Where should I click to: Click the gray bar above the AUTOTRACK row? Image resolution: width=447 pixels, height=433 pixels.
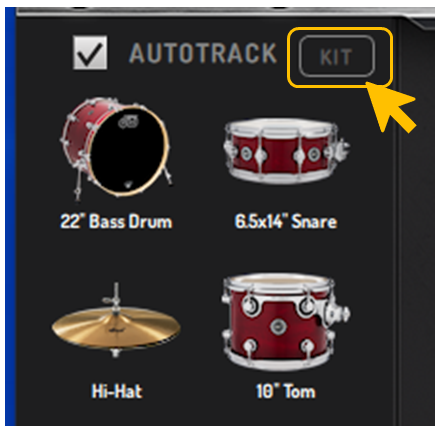click(x=225, y=12)
